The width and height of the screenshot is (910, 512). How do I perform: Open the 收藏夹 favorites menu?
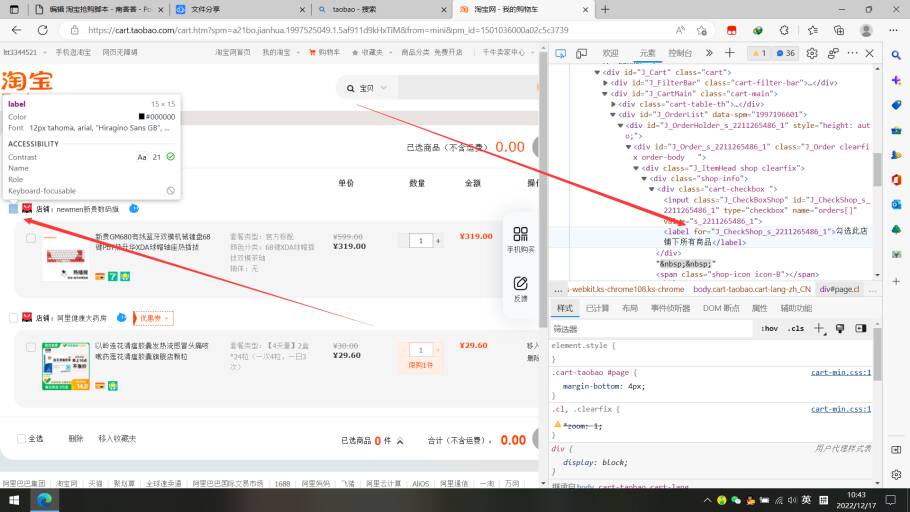tap(370, 52)
